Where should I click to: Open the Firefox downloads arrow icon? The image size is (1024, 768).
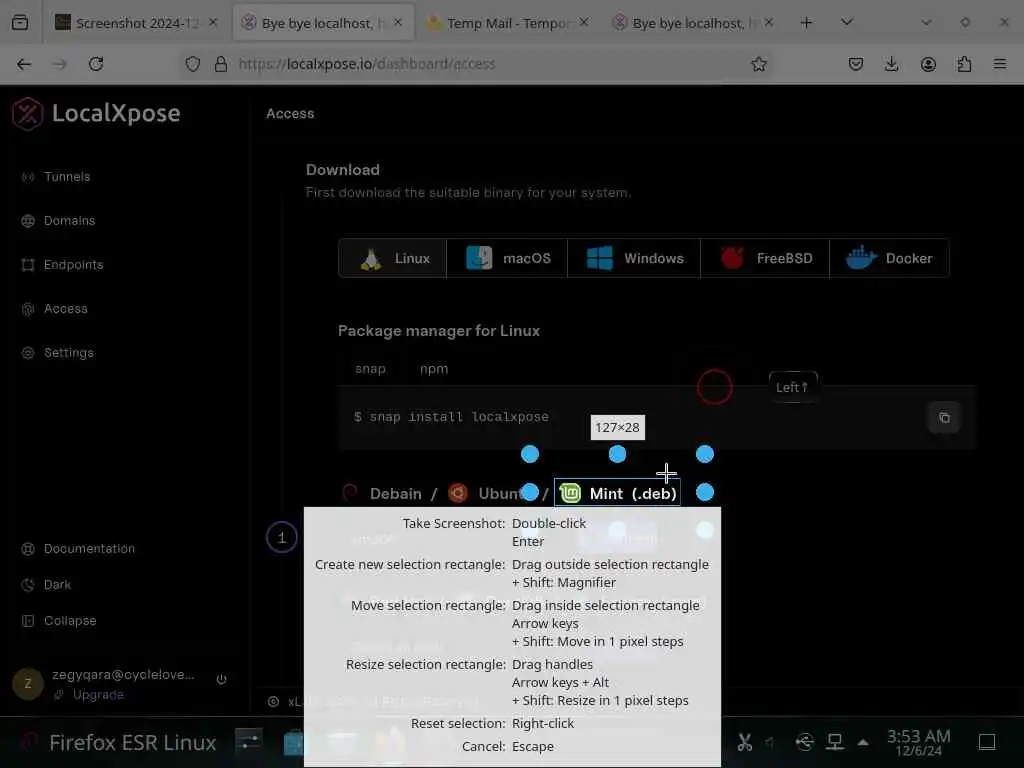[891, 64]
